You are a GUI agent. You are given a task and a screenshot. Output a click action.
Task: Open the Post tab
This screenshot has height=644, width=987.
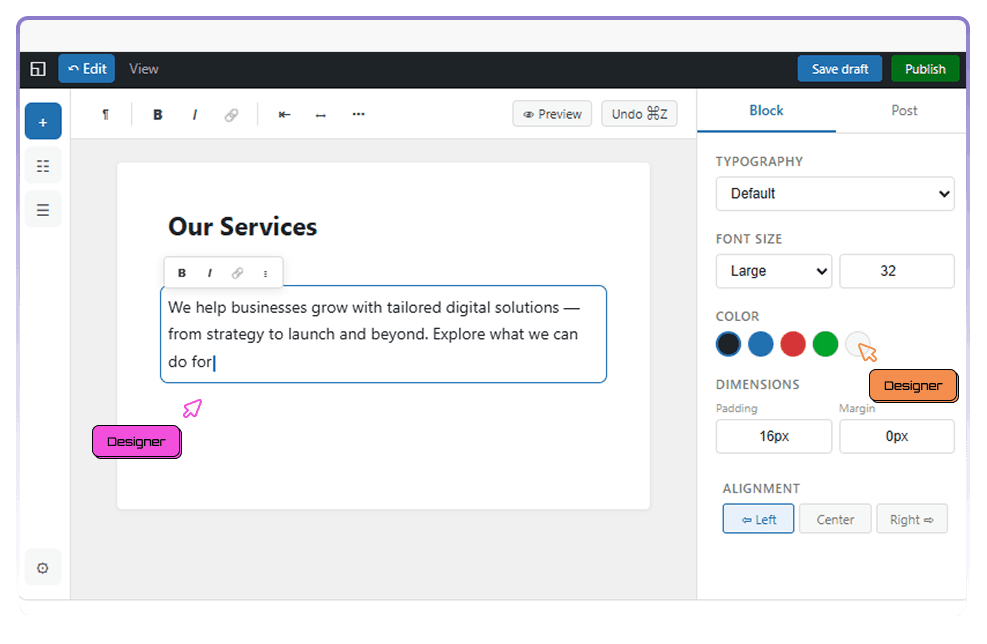(x=904, y=111)
